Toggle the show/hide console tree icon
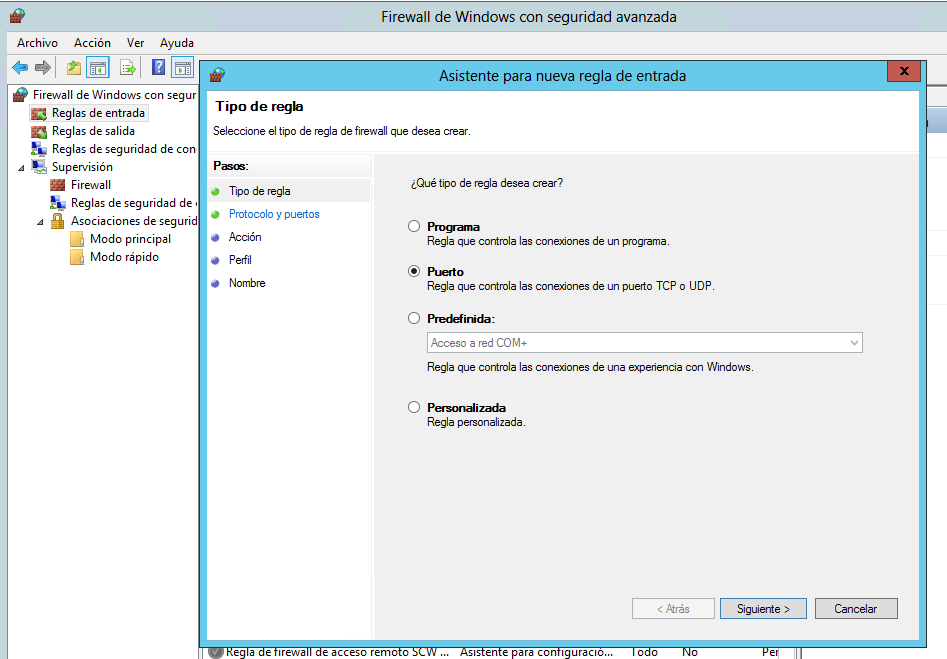 pyautogui.click(x=97, y=68)
